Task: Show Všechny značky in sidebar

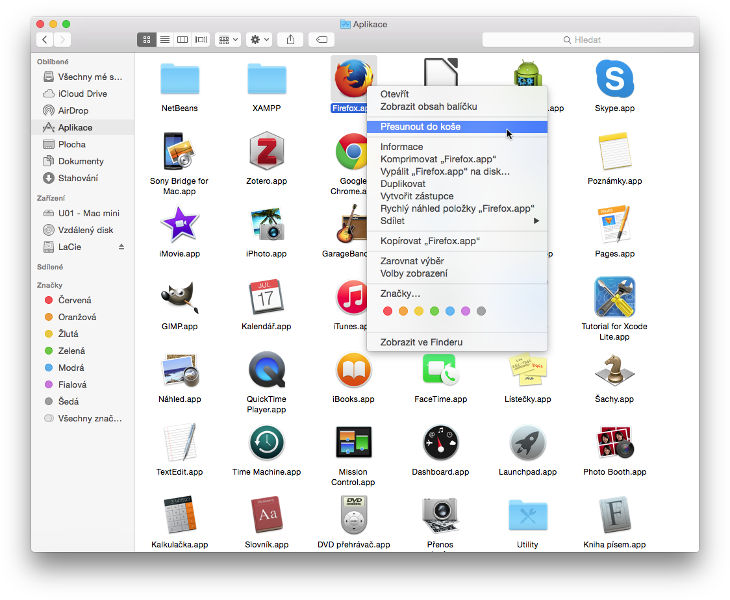Action: [89, 418]
